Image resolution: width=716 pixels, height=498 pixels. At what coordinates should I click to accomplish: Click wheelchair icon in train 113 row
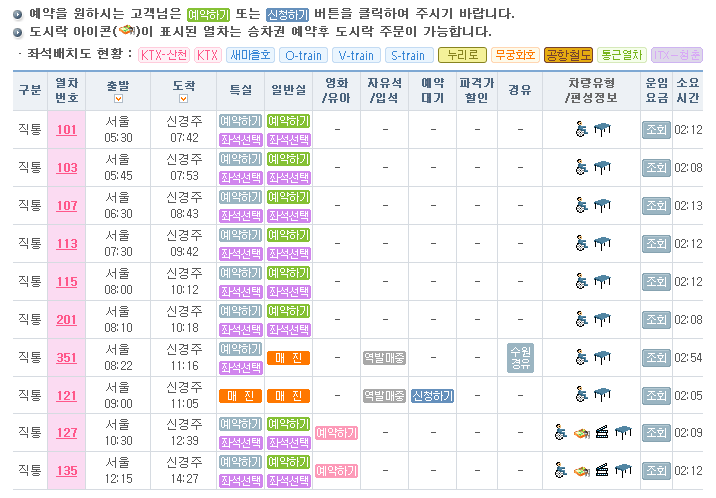pyautogui.click(x=581, y=243)
